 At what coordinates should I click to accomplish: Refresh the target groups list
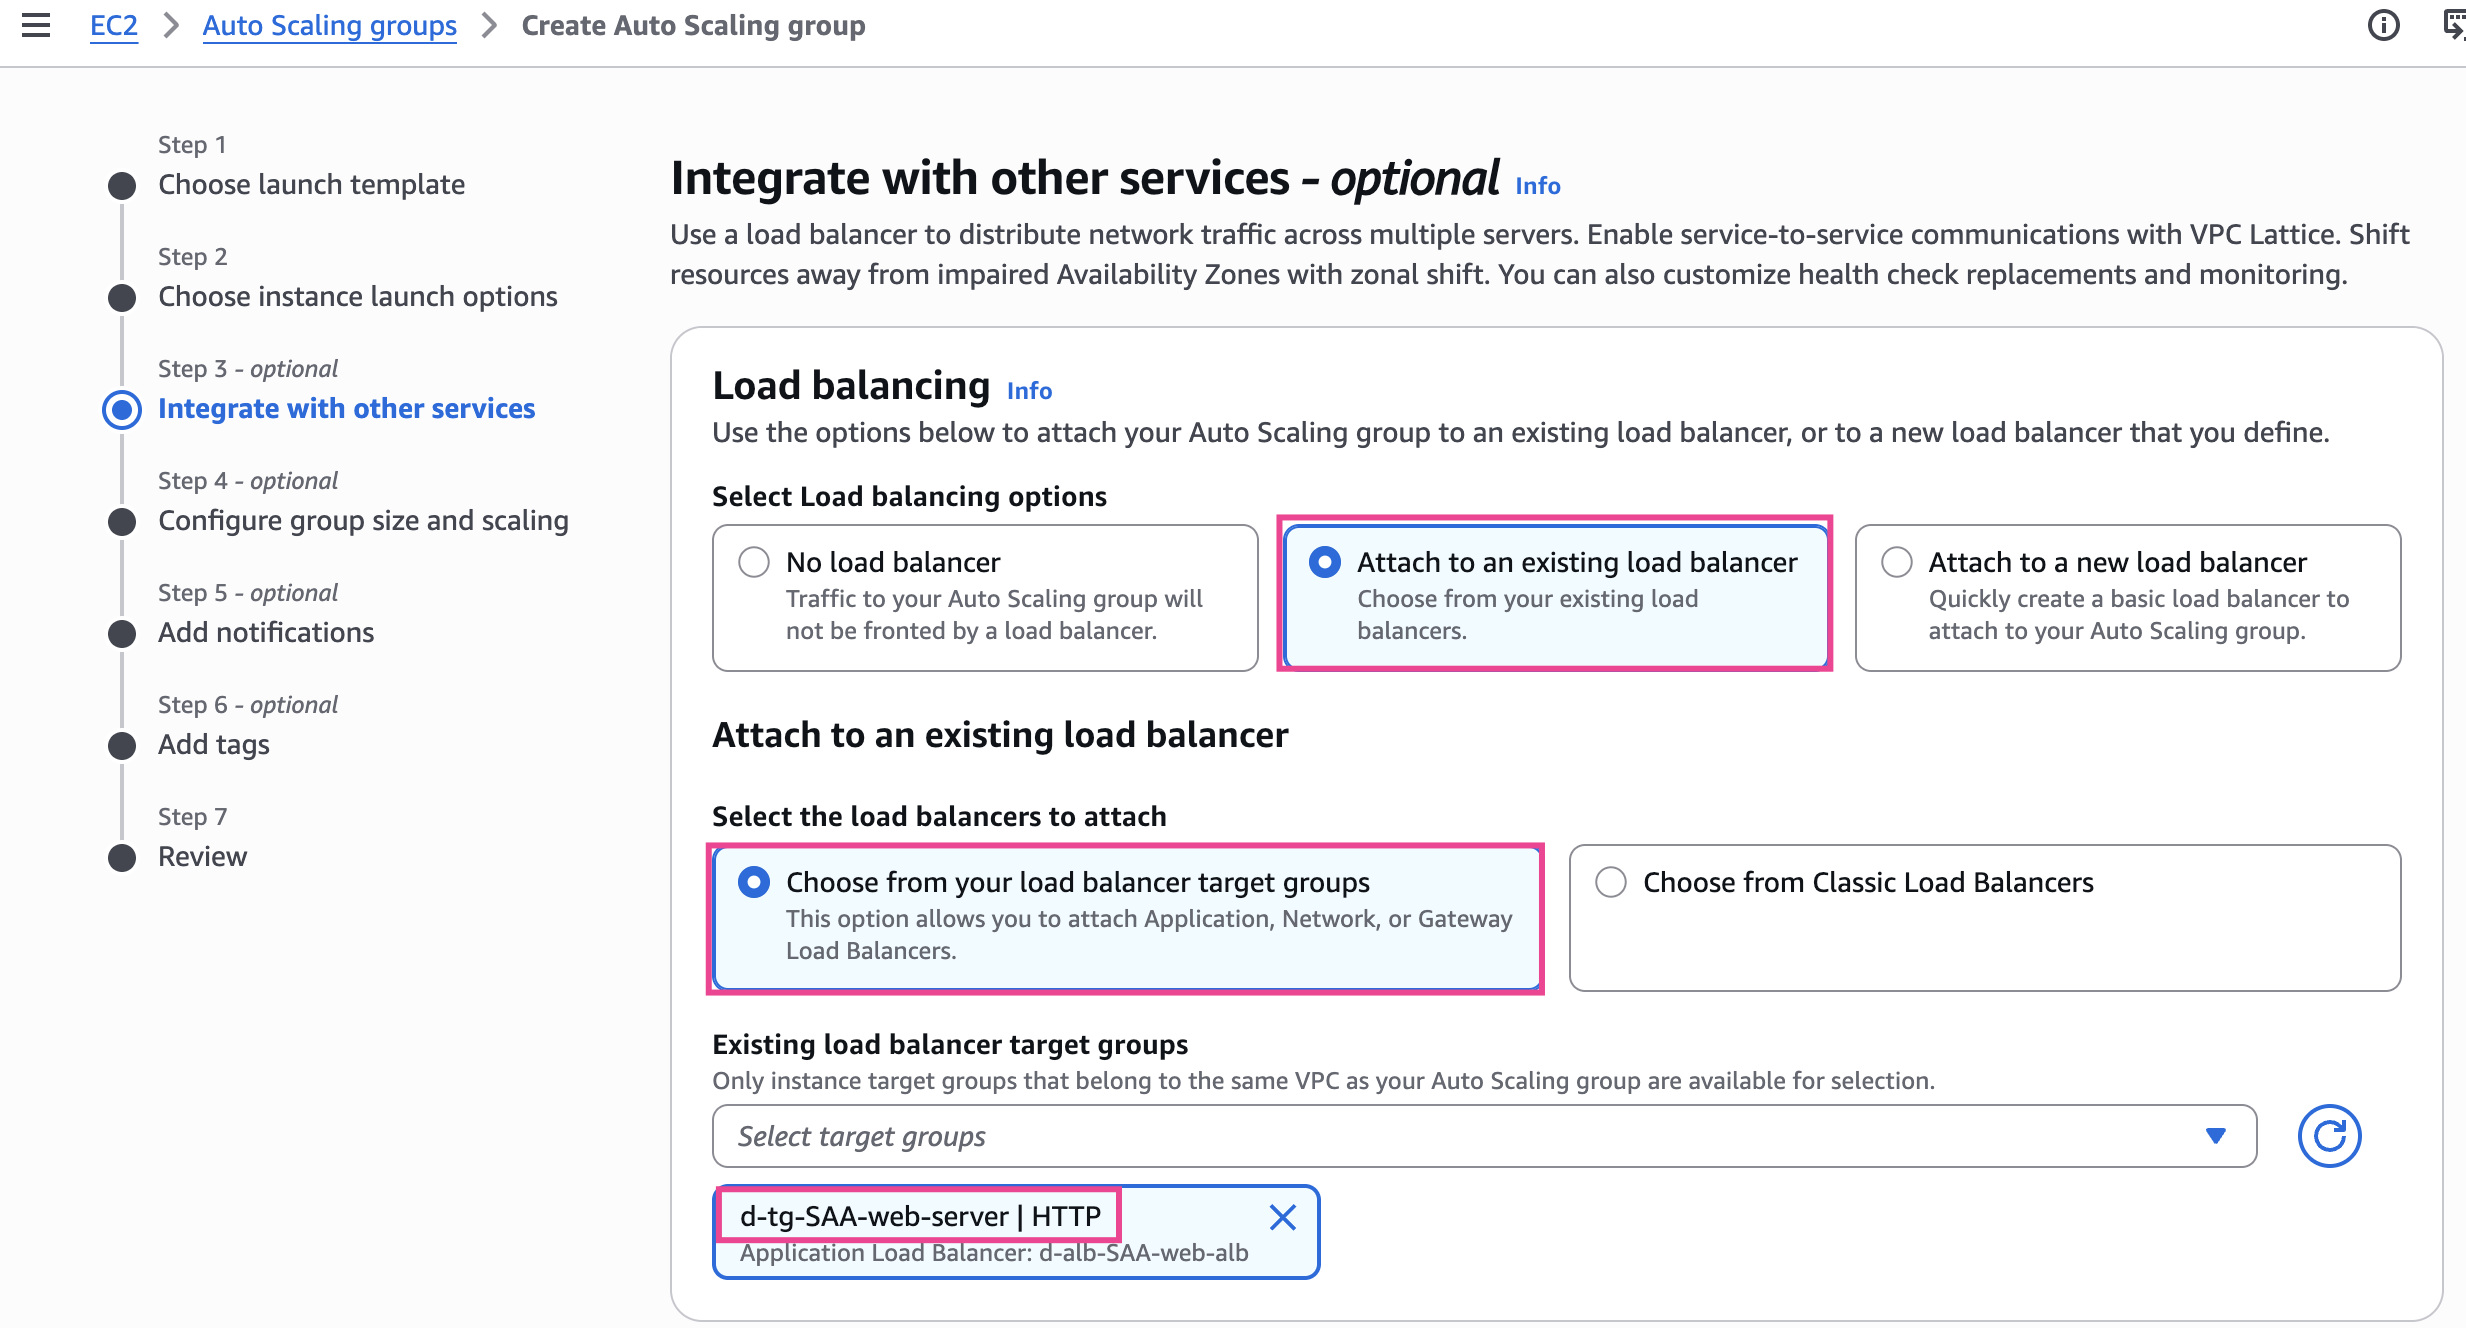coord(2328,1136)
